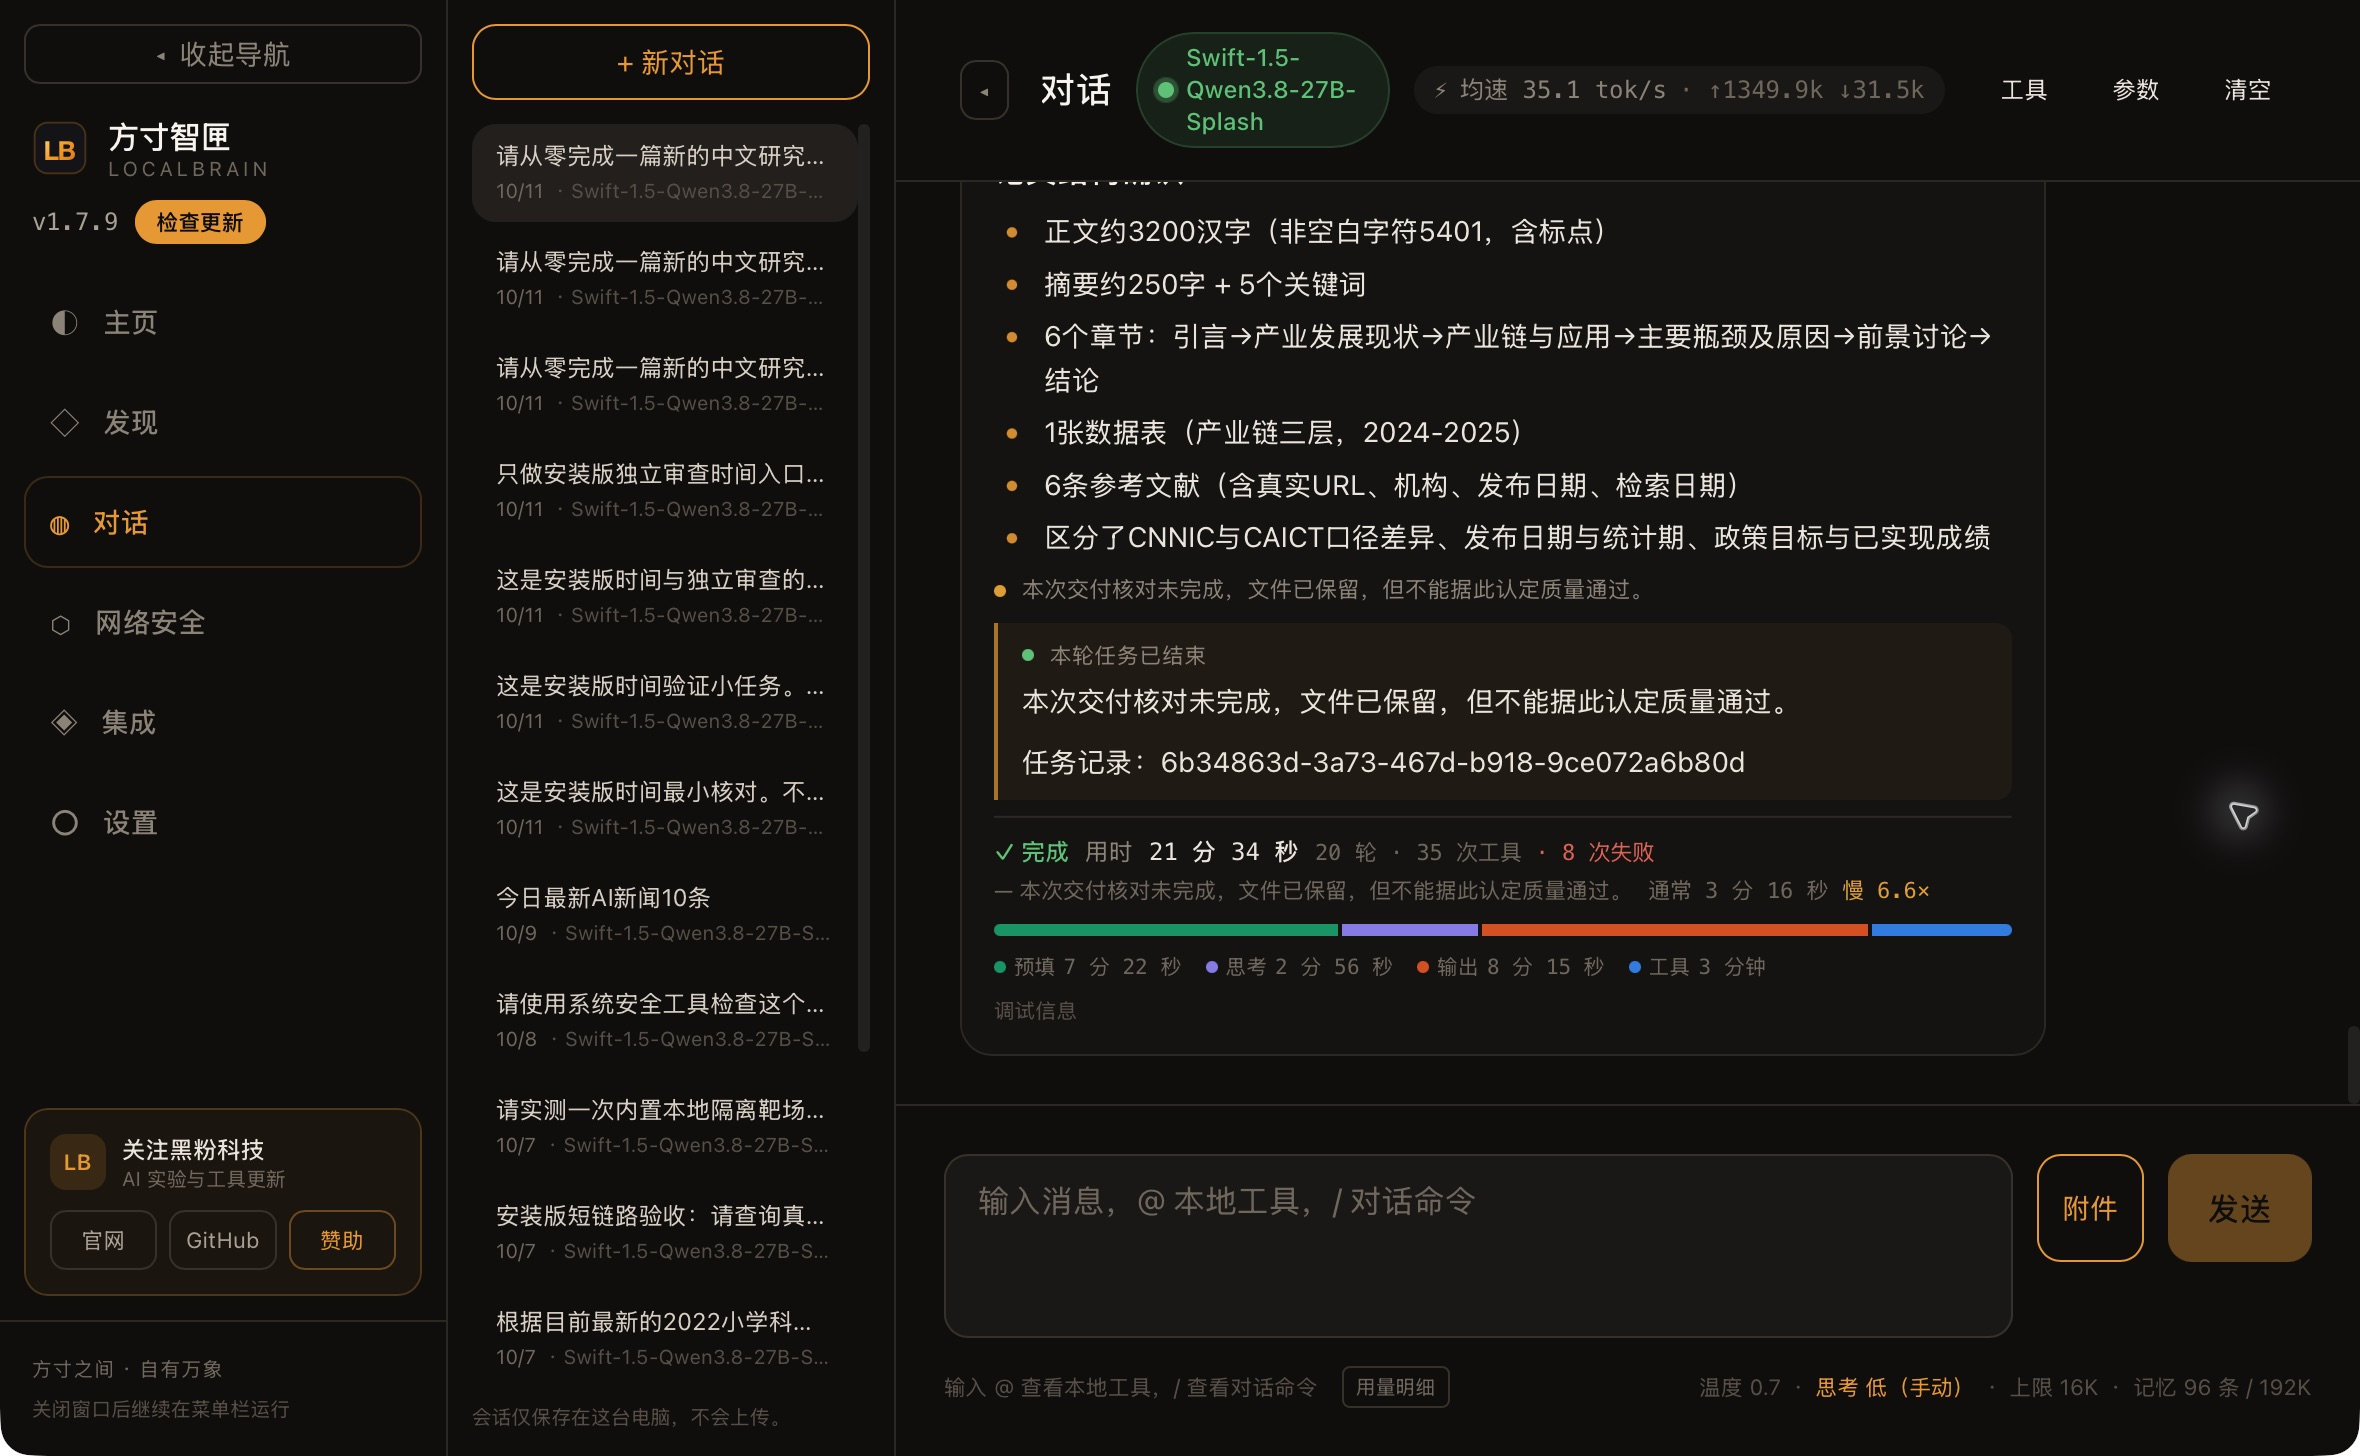
Task: Click the 附件 attachment button
Action: pyautogui.click(x=2090, y=1208)
